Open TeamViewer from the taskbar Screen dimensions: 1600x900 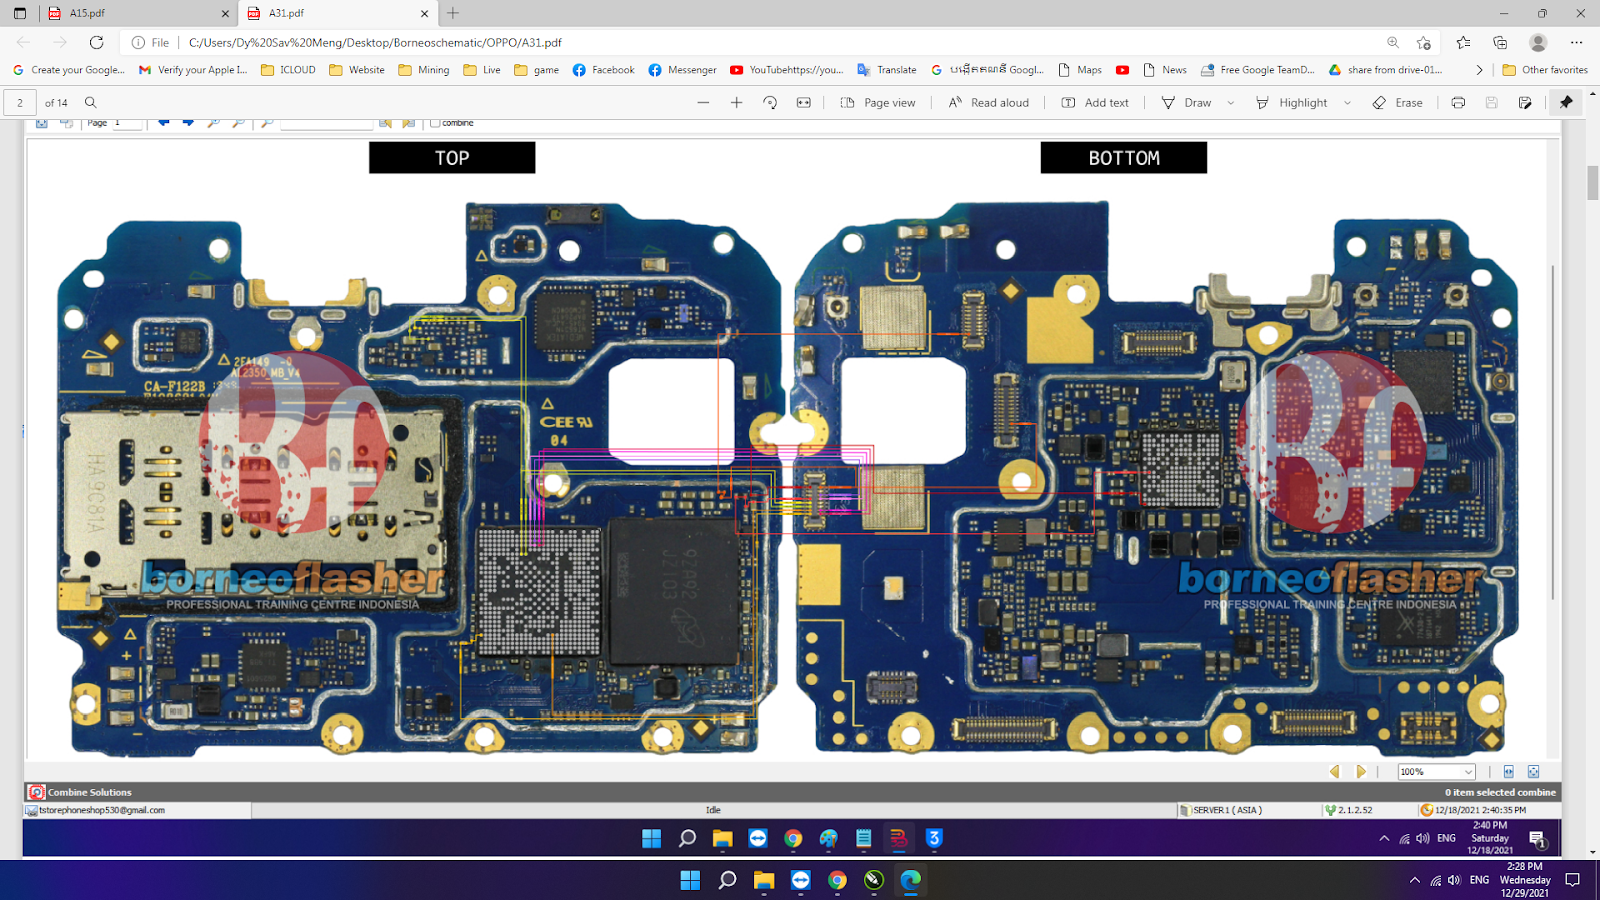pyautogui.click(x=801, y=880)
